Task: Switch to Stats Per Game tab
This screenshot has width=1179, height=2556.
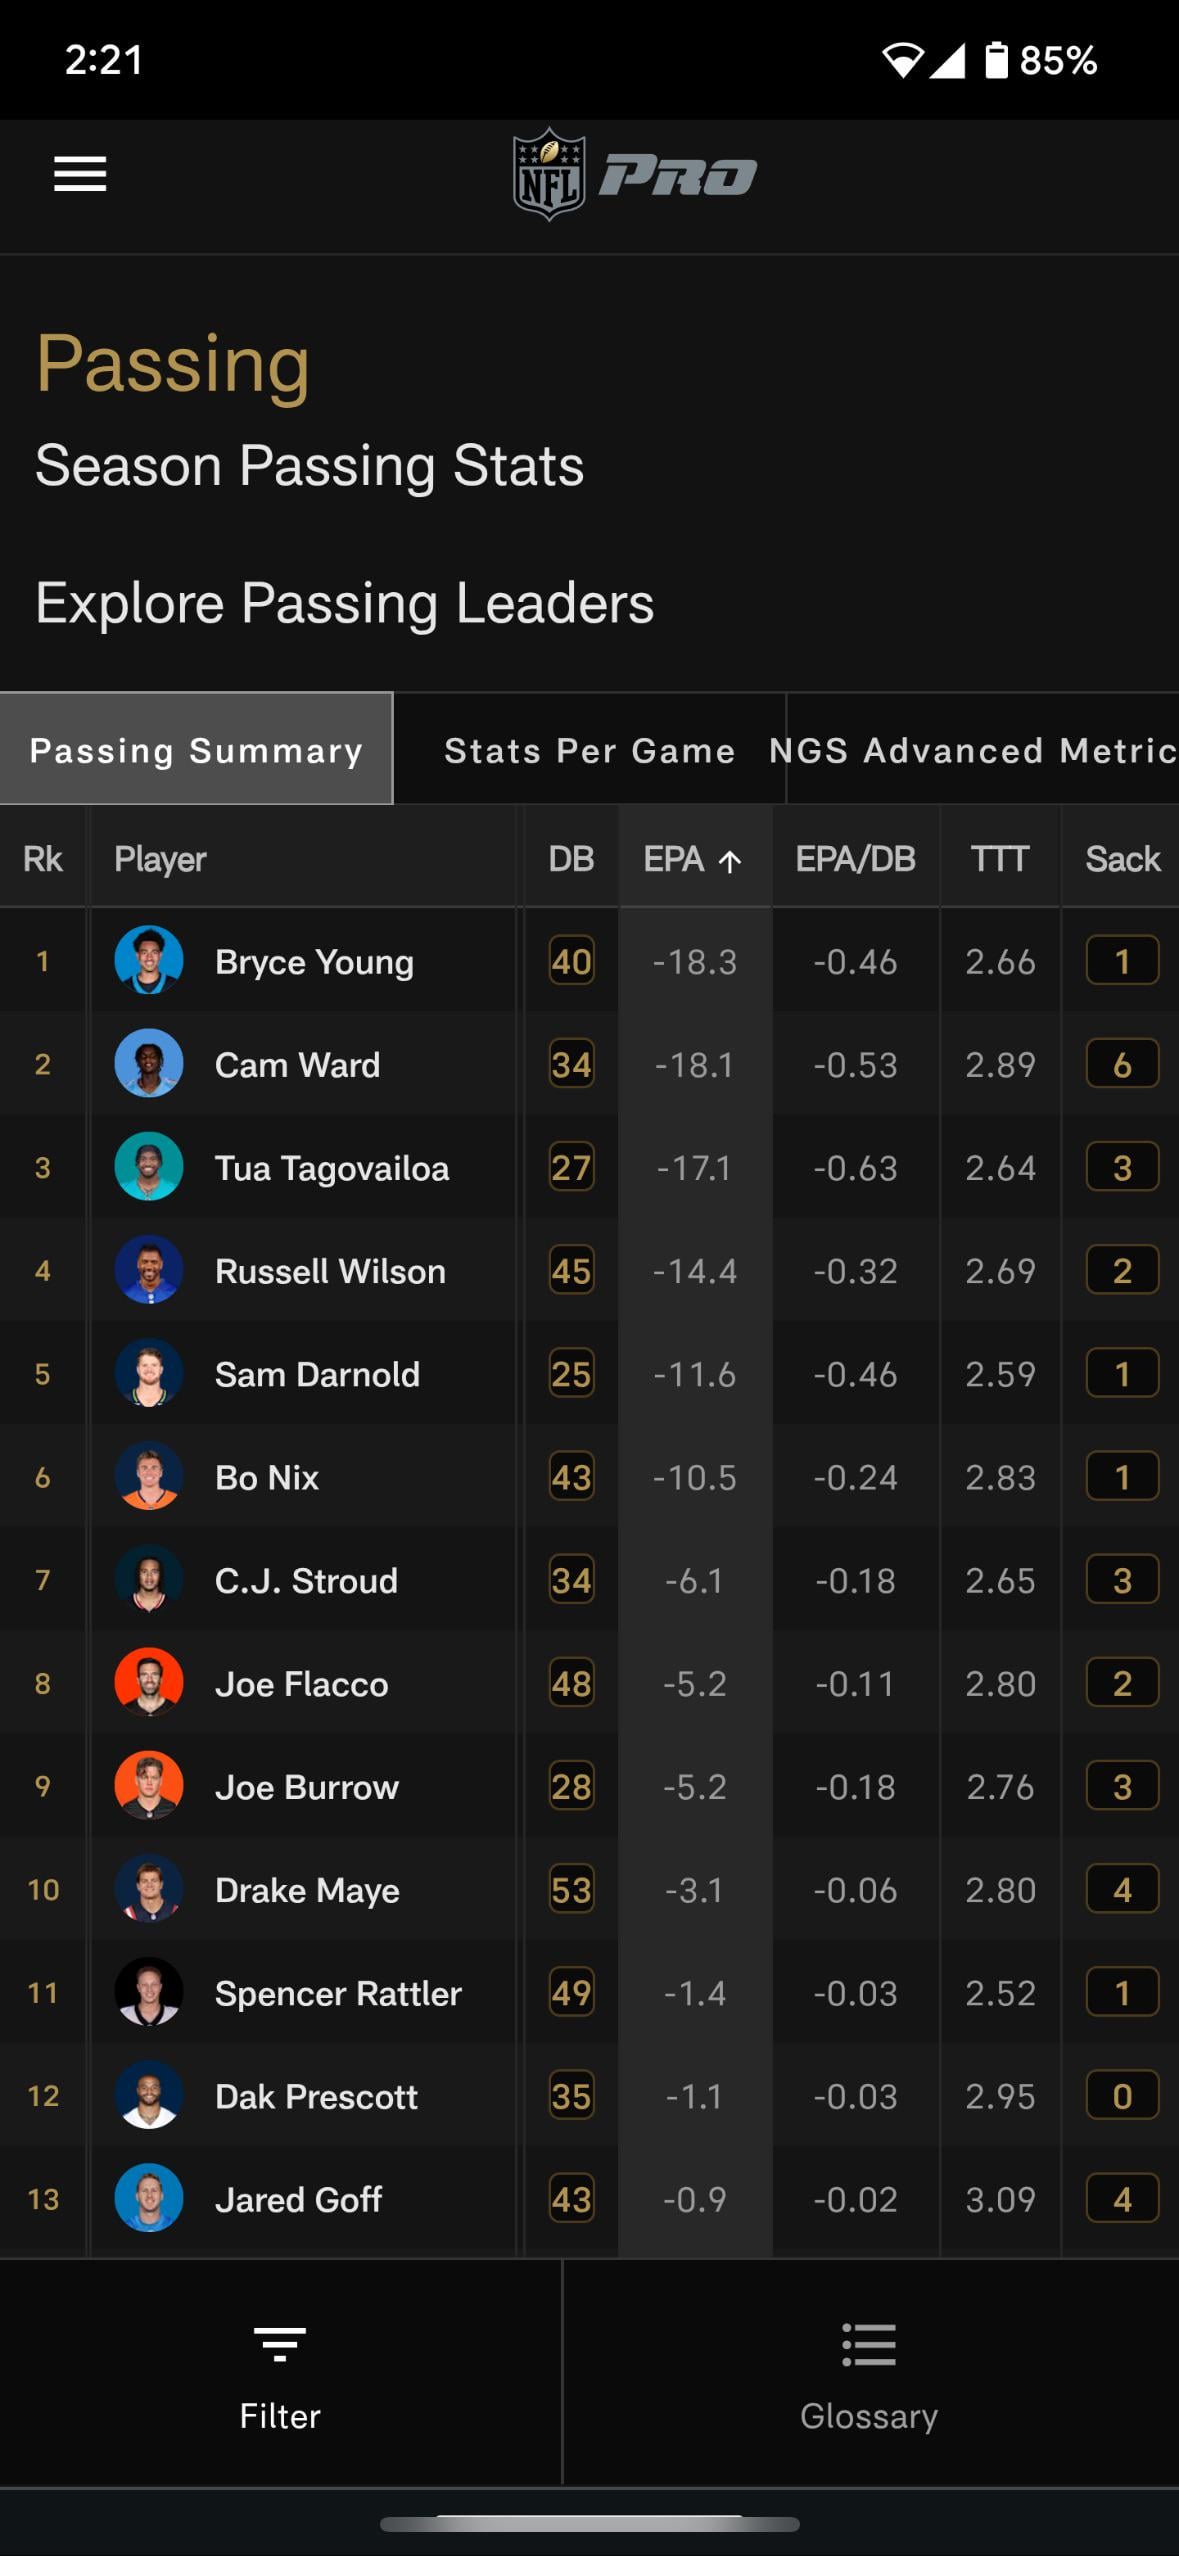Action: click(x=589, y=750)
